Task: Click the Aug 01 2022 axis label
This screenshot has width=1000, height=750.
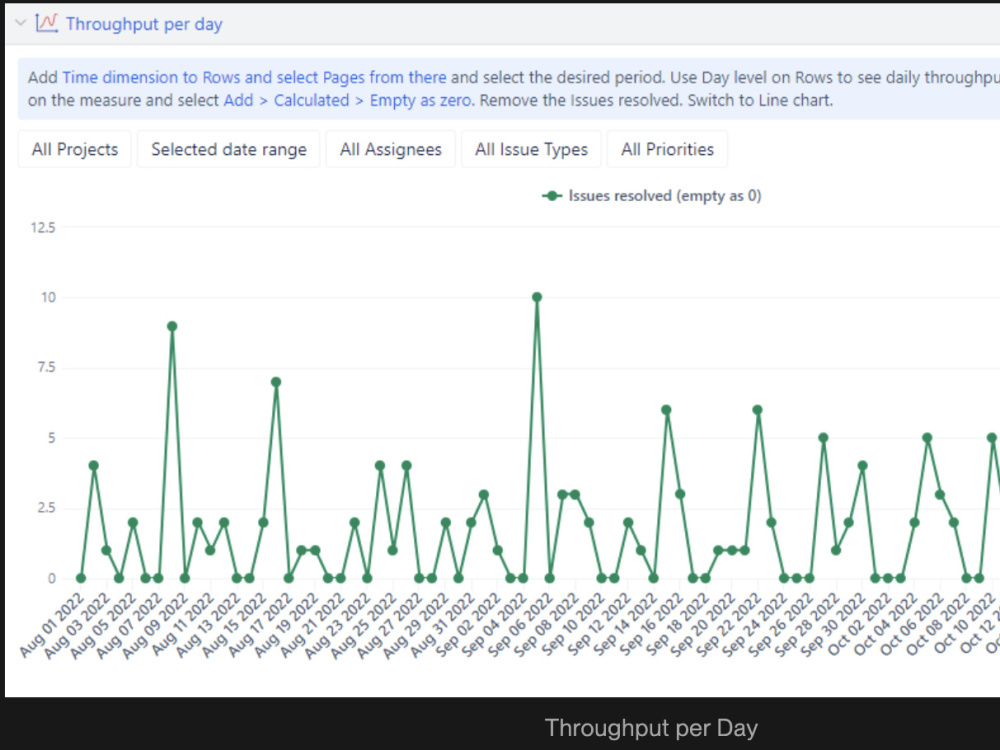Action: tap(52, 624)
